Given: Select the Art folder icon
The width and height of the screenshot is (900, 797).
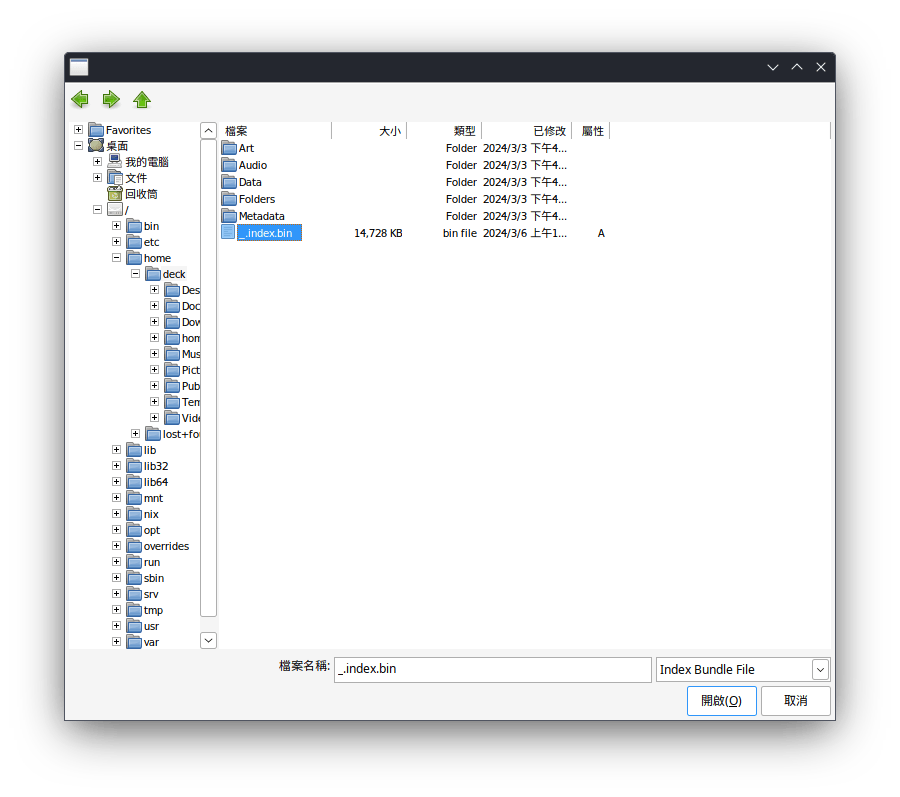Looking at the screenshot, I should coord(229,148).
